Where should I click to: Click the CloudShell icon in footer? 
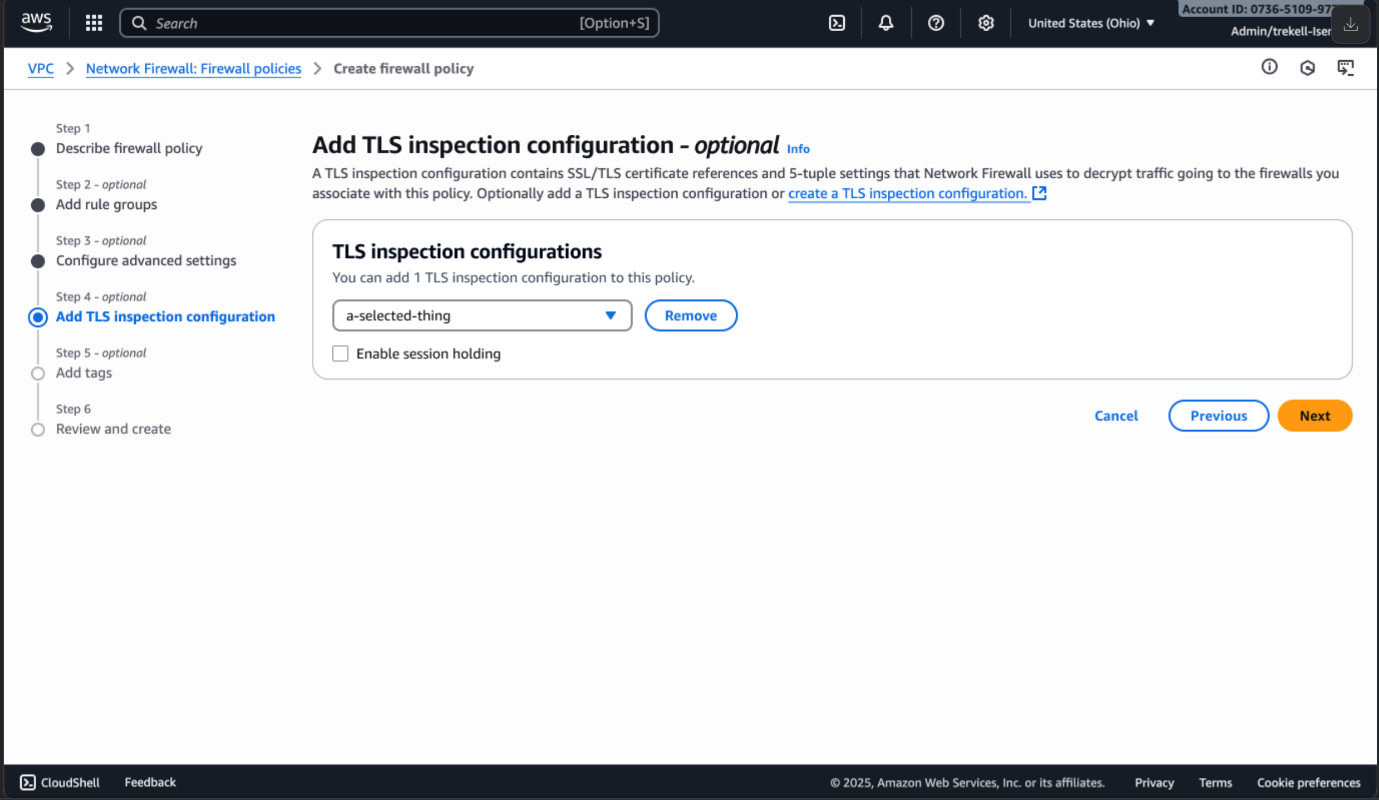coord(28,782)
